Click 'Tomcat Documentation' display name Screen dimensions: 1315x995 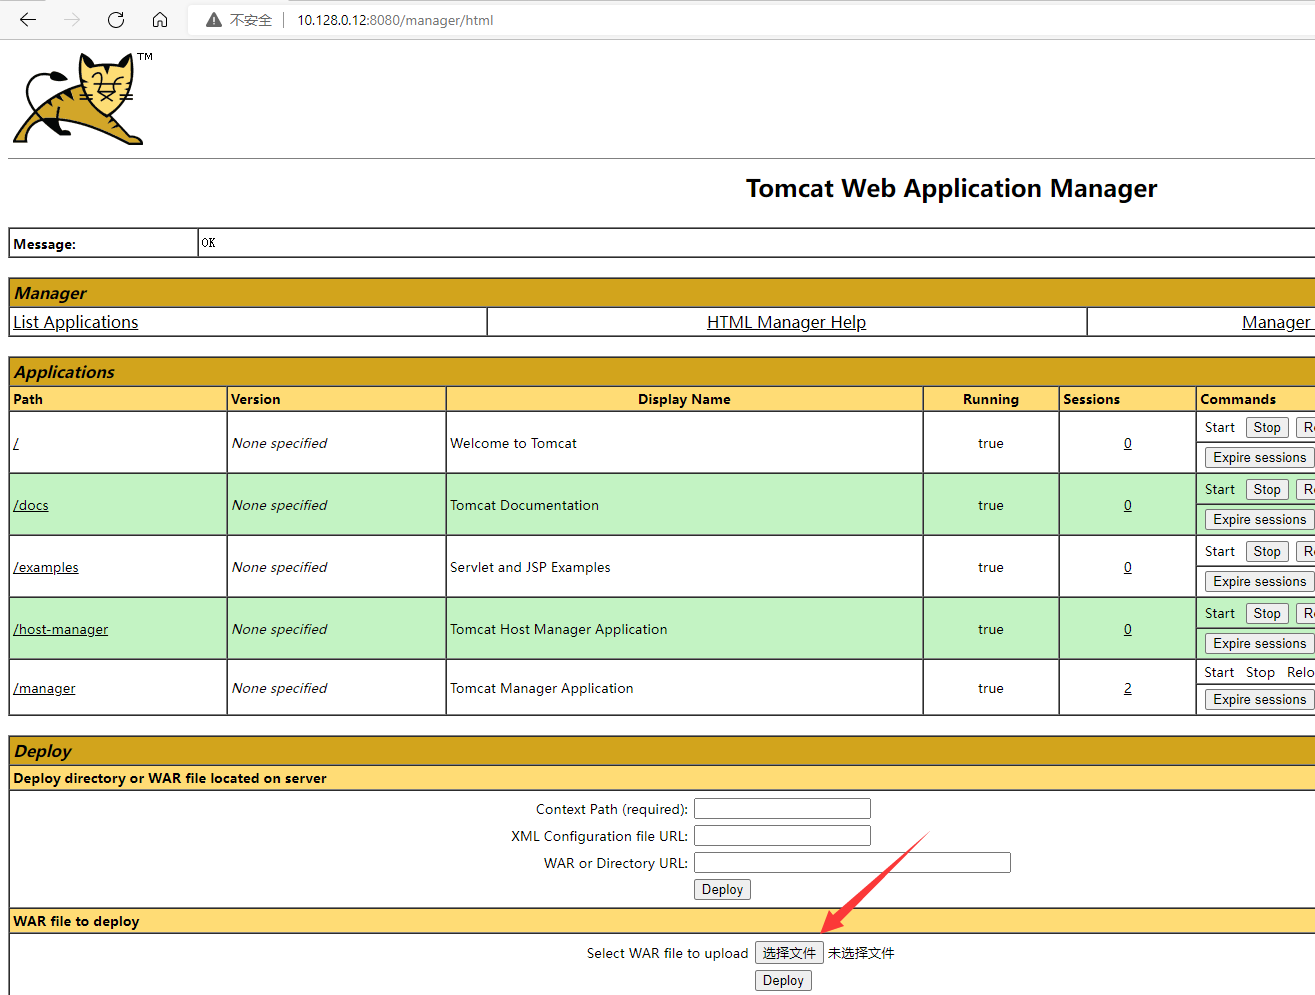(x=524, y=505)
